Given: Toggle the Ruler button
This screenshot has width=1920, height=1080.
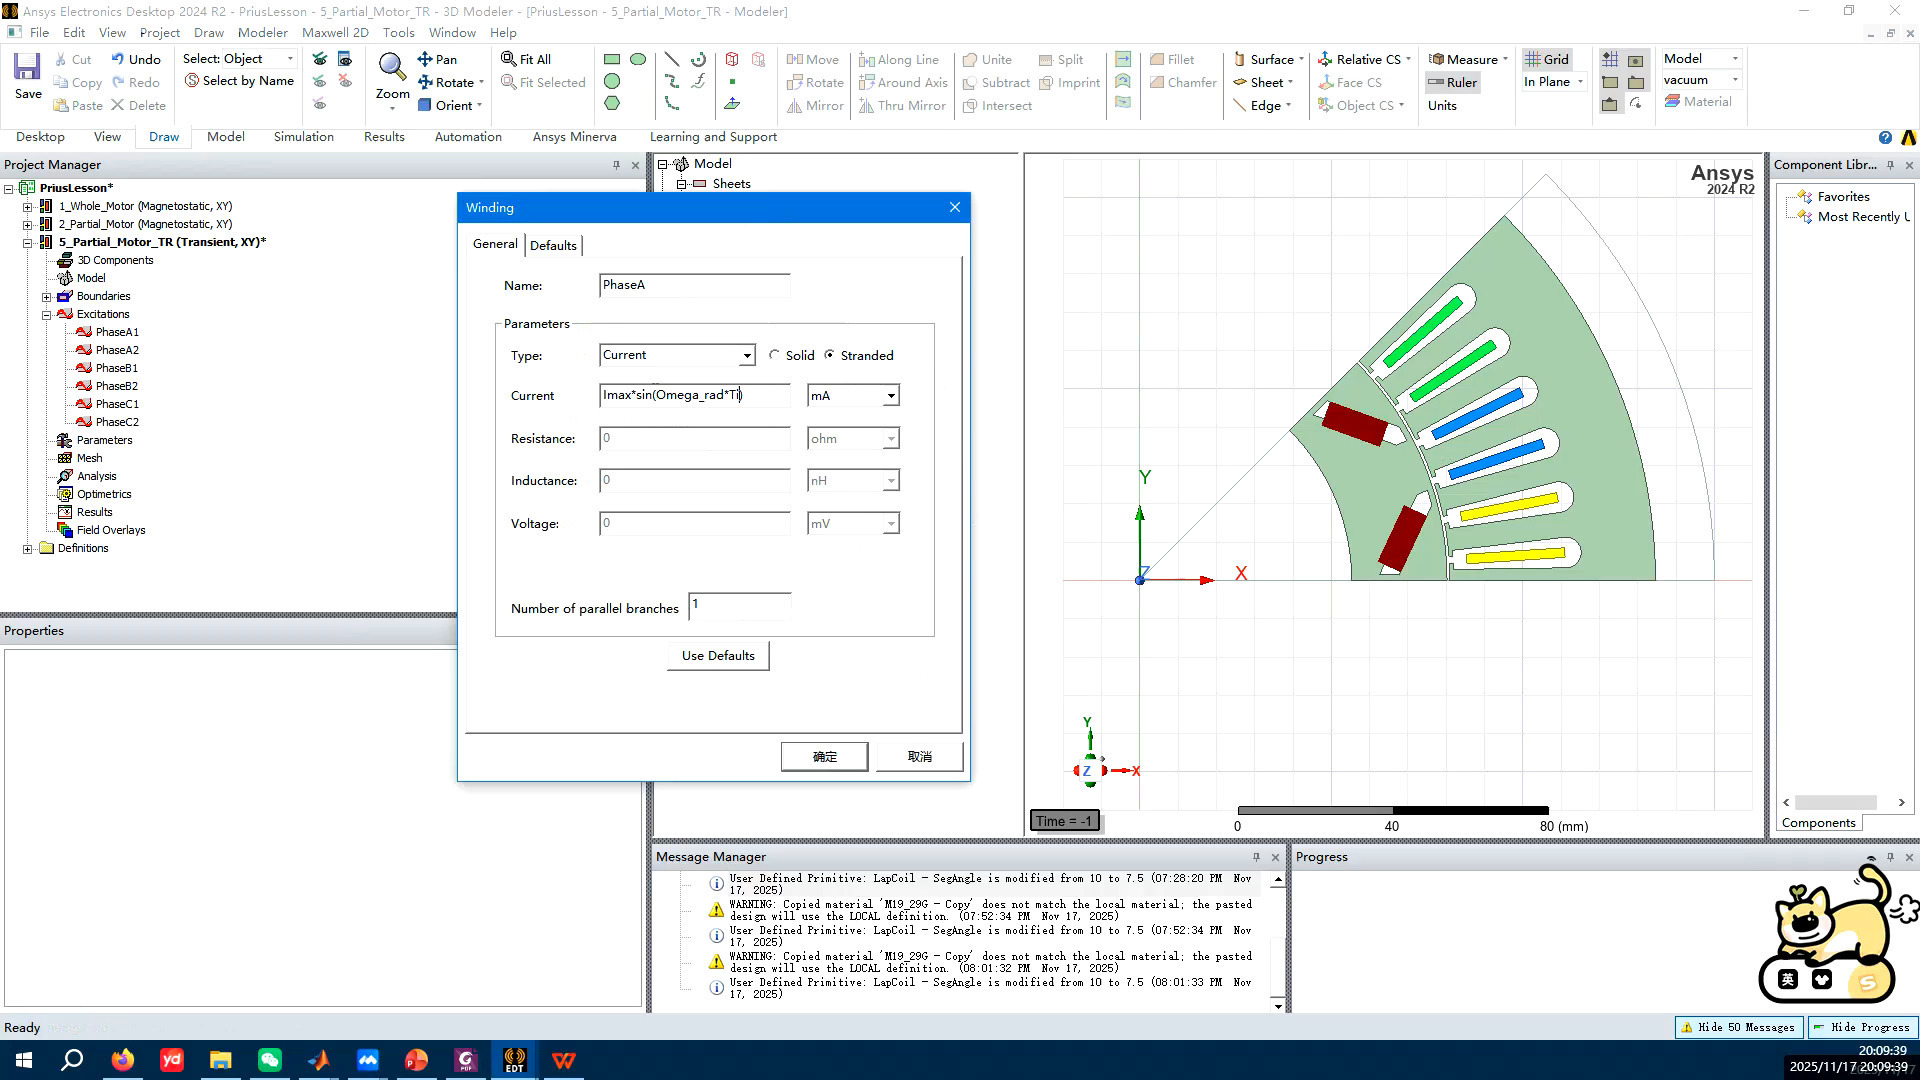Looking at the screenshot, I should [x=1452, y=82].
